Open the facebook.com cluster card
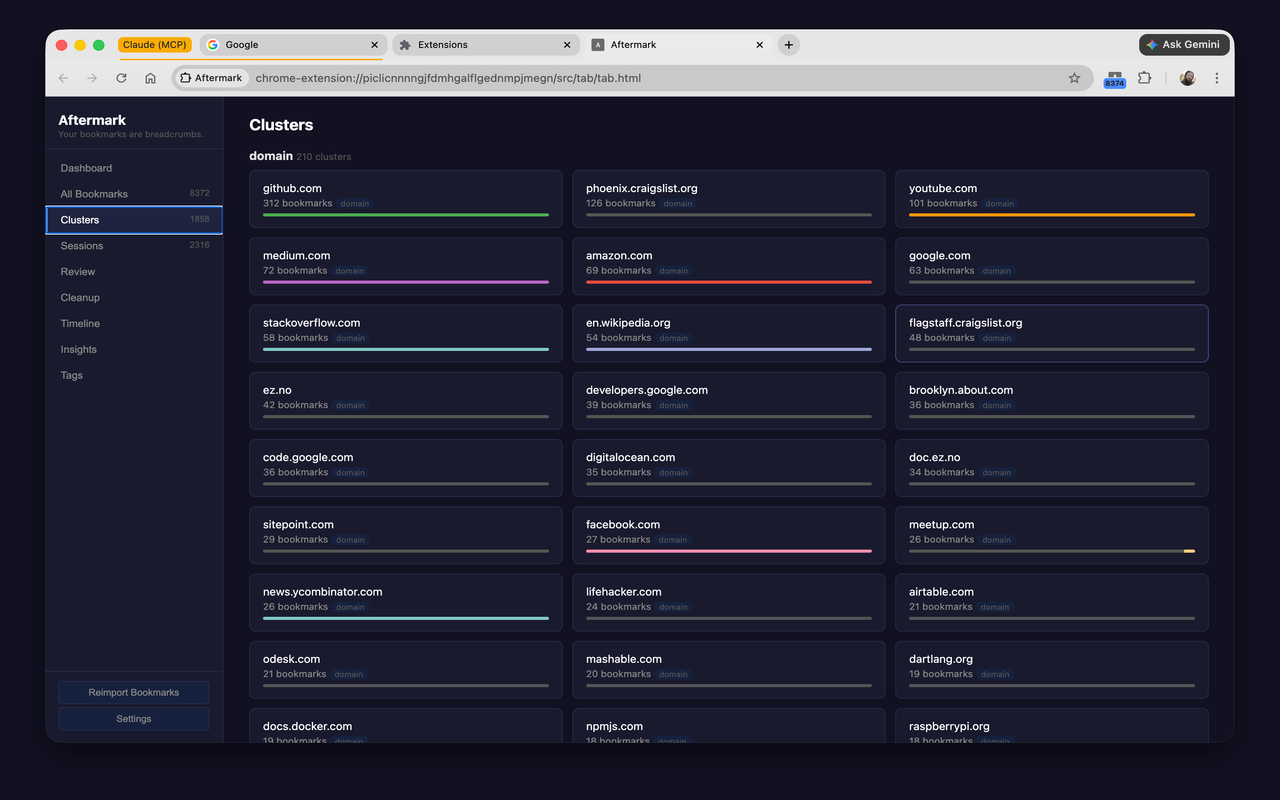 729,535
